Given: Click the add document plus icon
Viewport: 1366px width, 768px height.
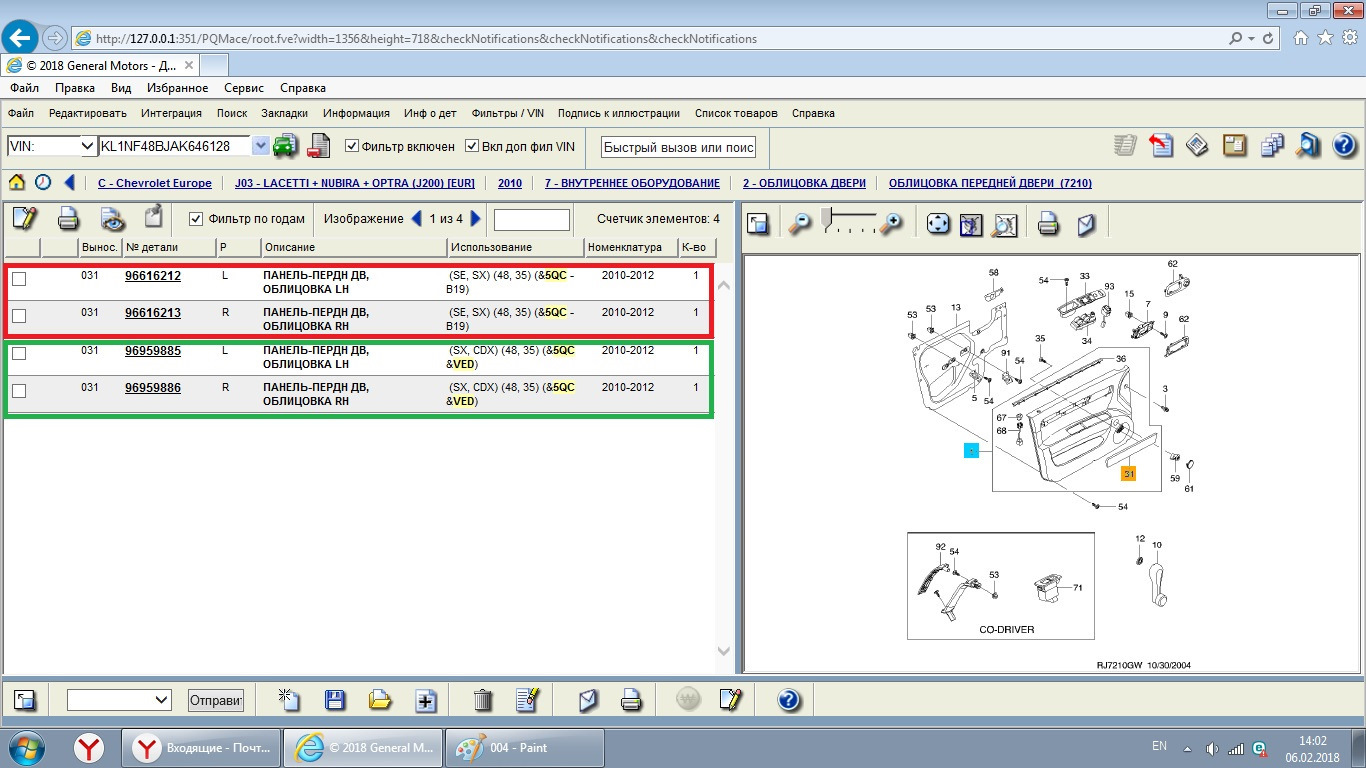Looking at the screenshot, I should tap(426, 700).
